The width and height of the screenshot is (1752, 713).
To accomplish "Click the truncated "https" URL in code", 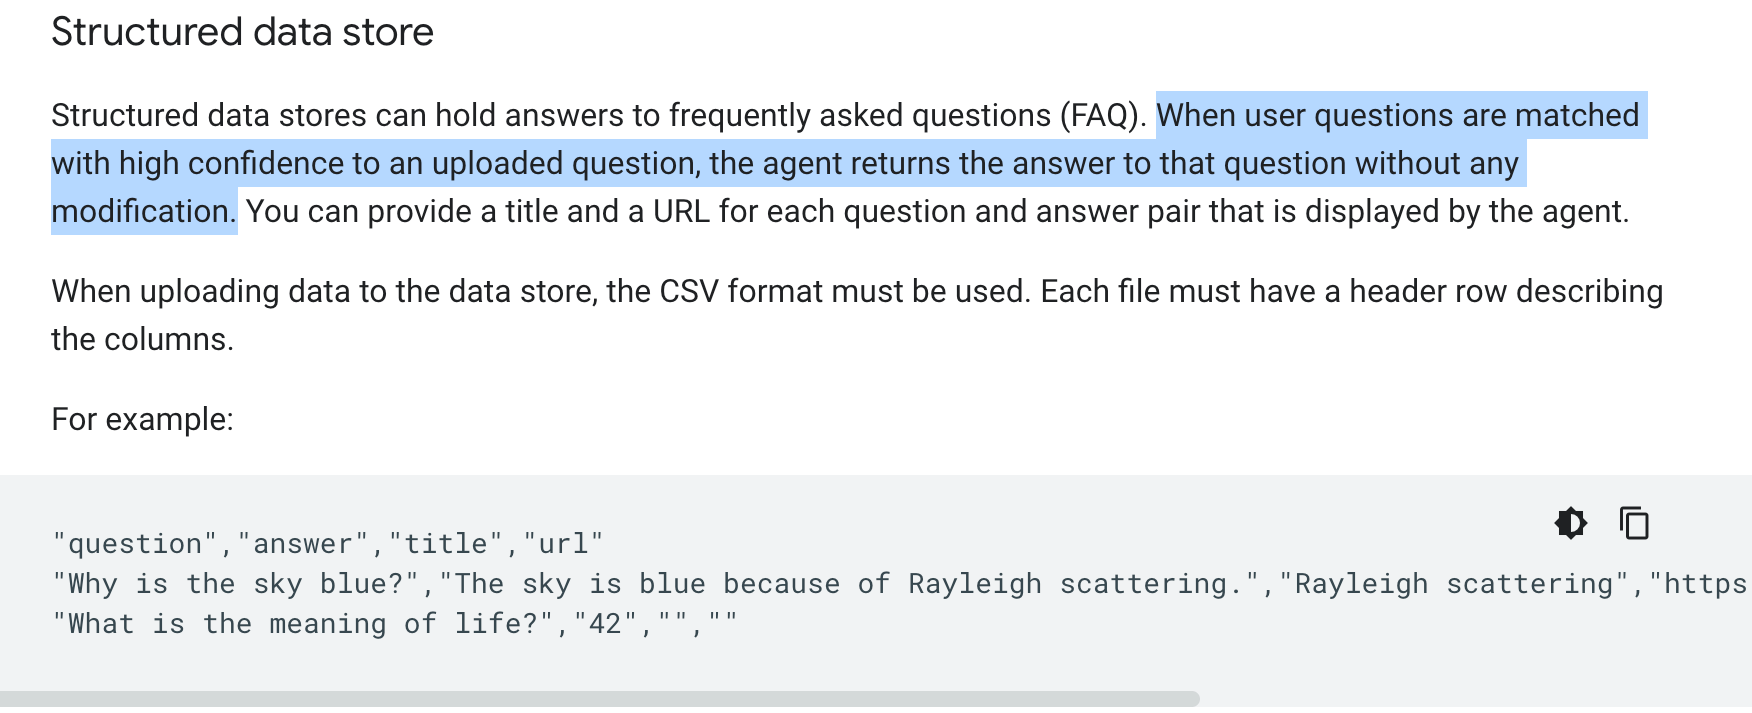I will pyautogui.click(x=1704, y=584).
